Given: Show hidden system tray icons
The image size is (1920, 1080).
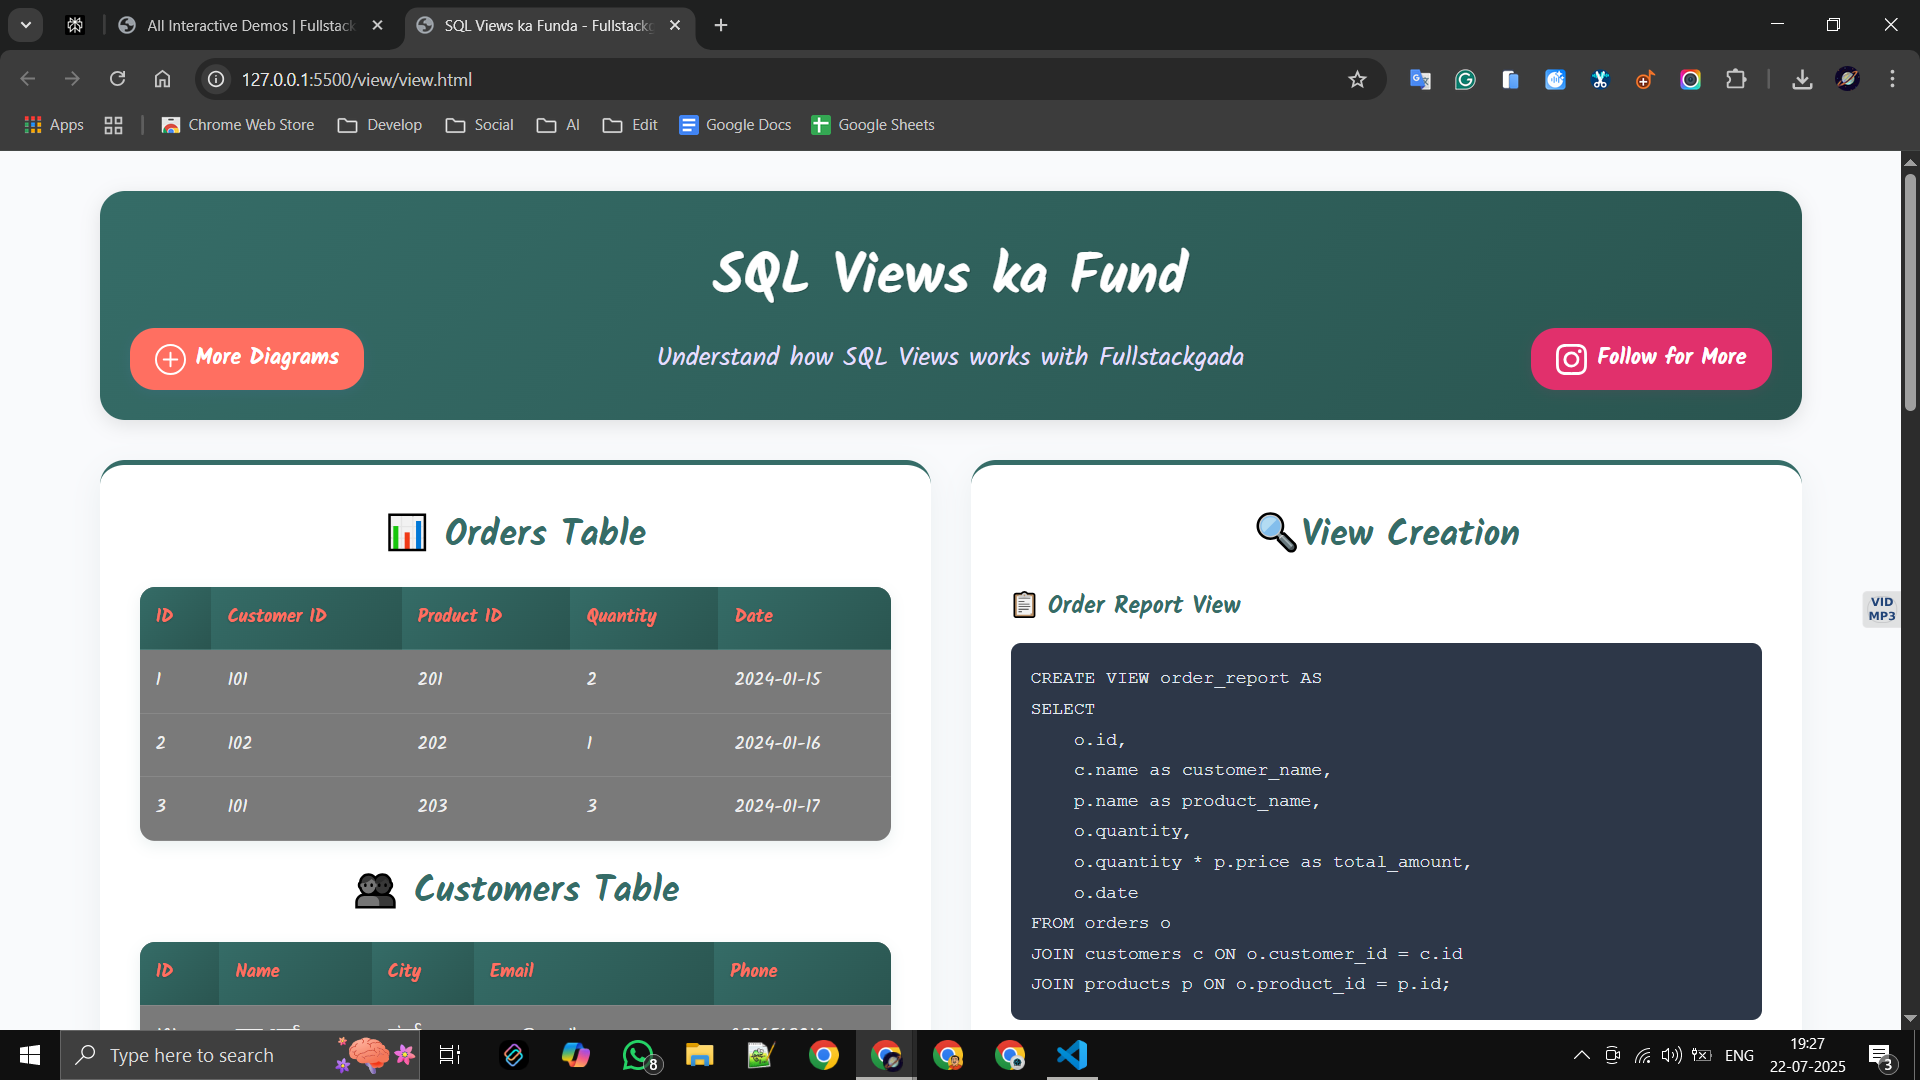Looking at the screenshot, I should coord(1582,1055).
